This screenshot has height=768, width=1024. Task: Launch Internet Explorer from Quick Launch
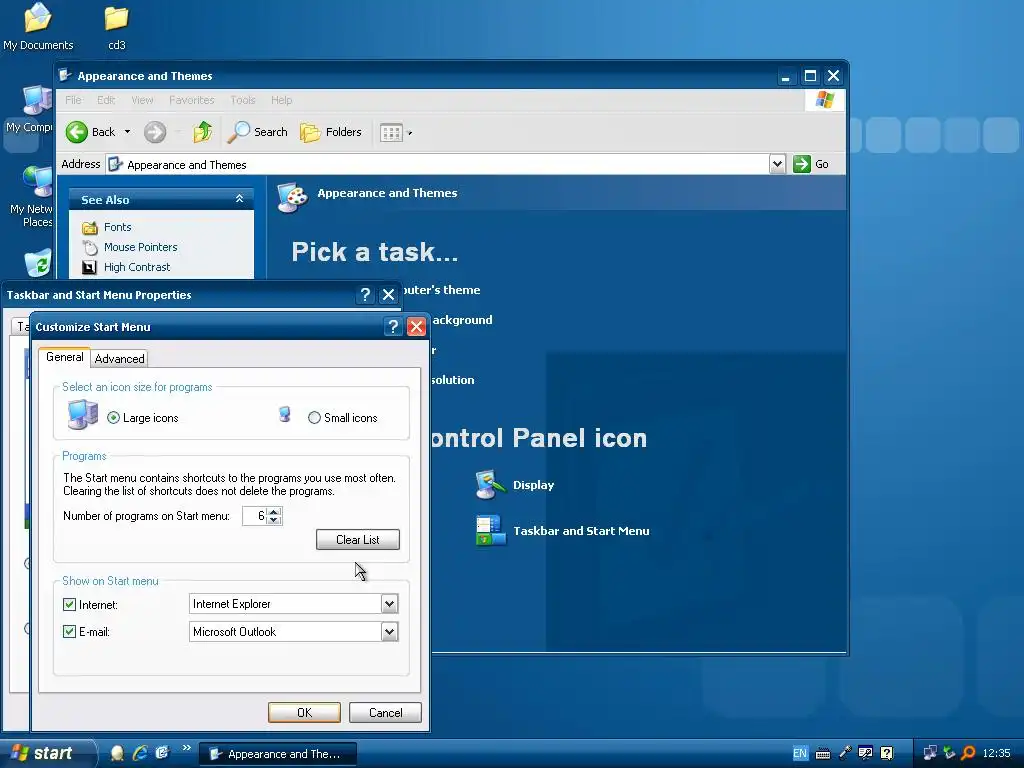pos(140,753)
